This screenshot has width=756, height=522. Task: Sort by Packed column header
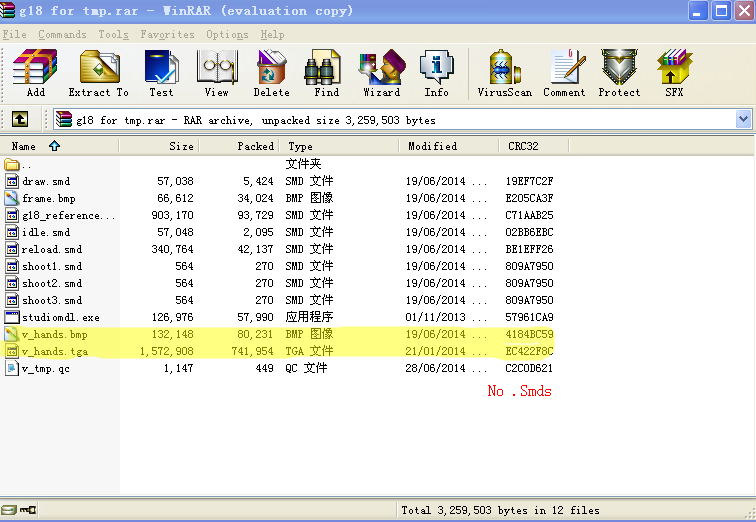coord(241,146)
